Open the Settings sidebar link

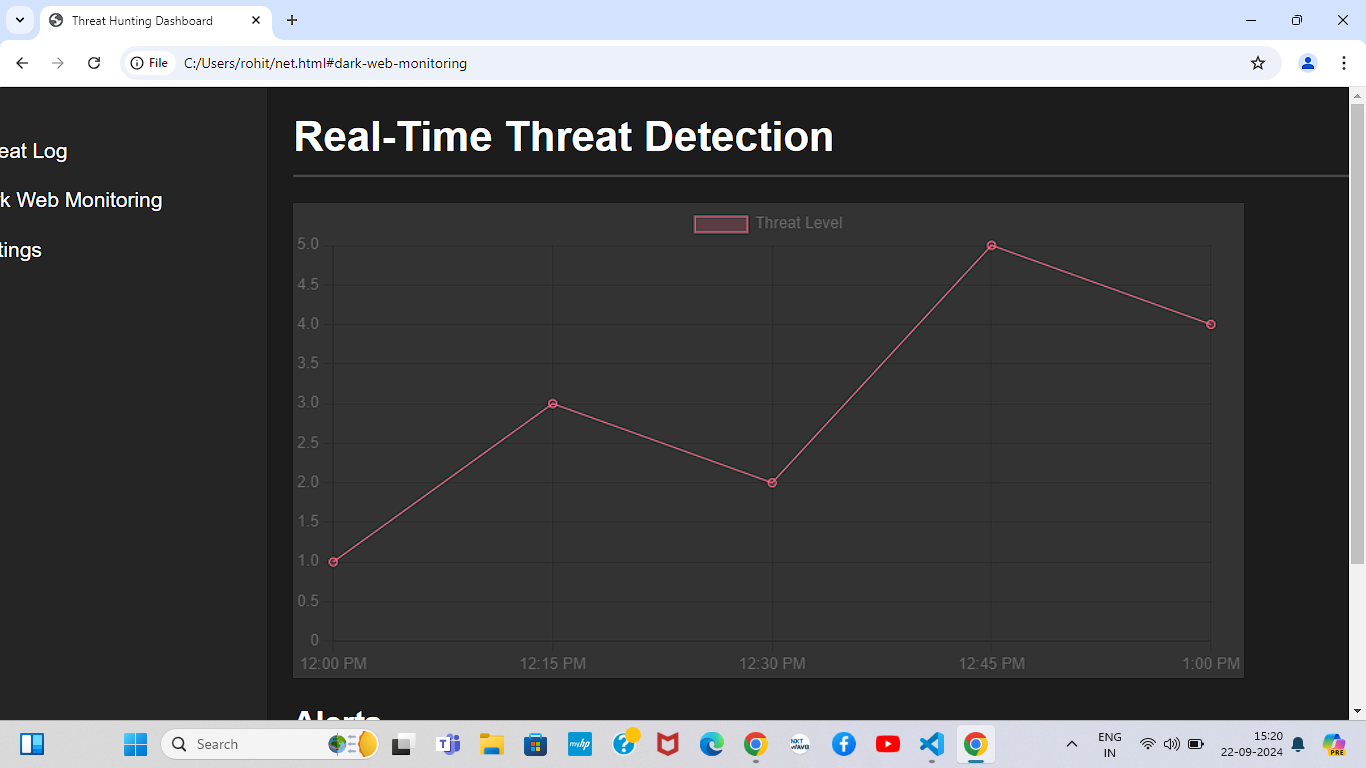(21, 250)
